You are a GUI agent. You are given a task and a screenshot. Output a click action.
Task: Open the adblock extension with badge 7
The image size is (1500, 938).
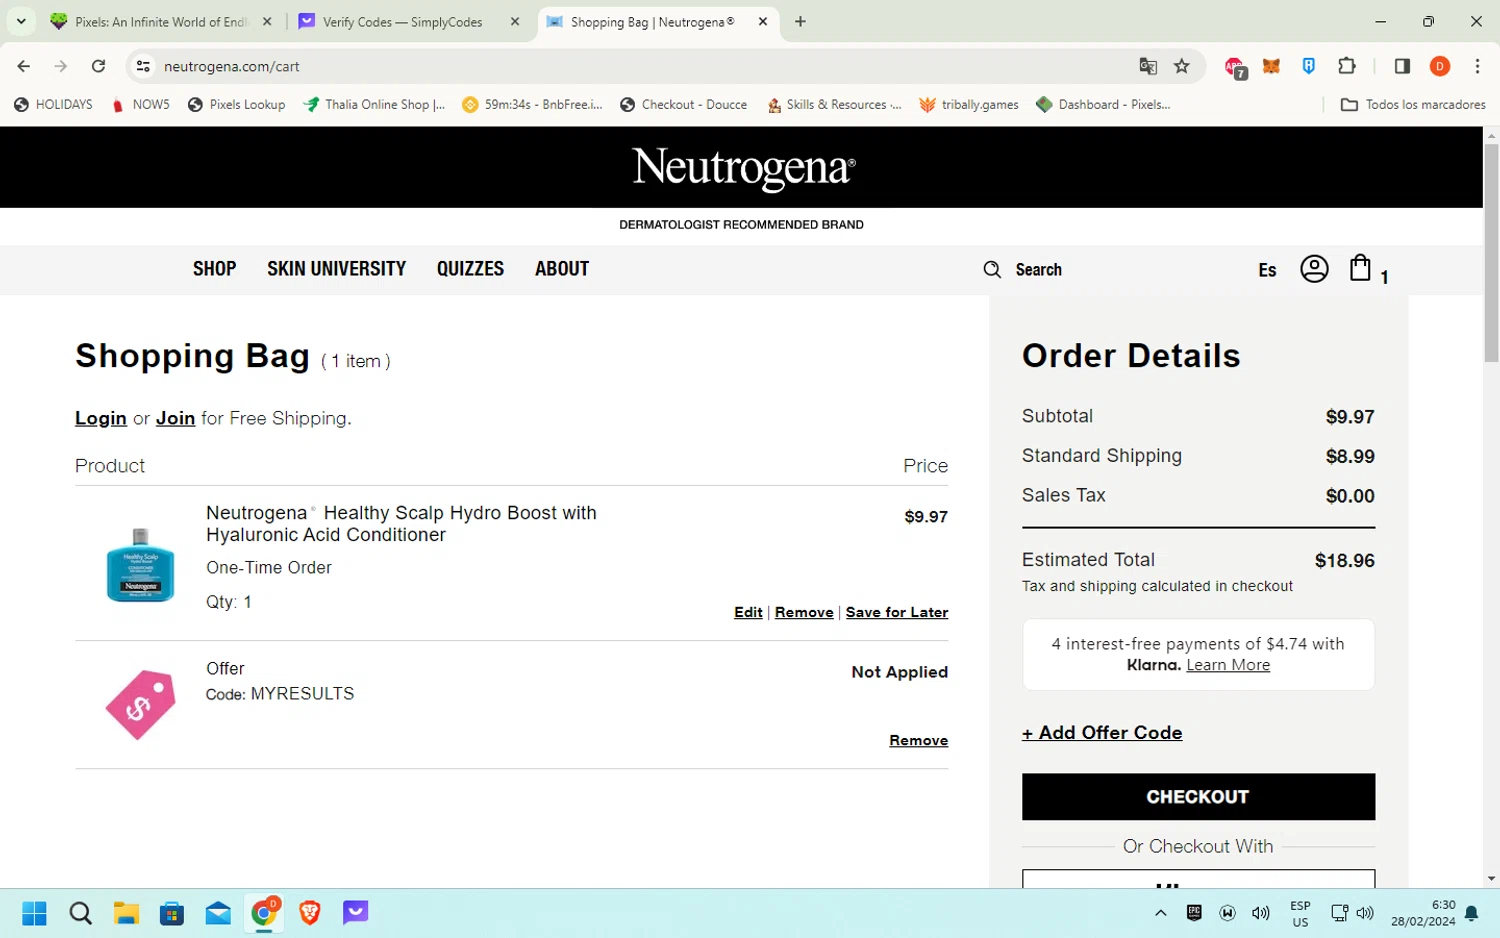tap(1235, 67)
